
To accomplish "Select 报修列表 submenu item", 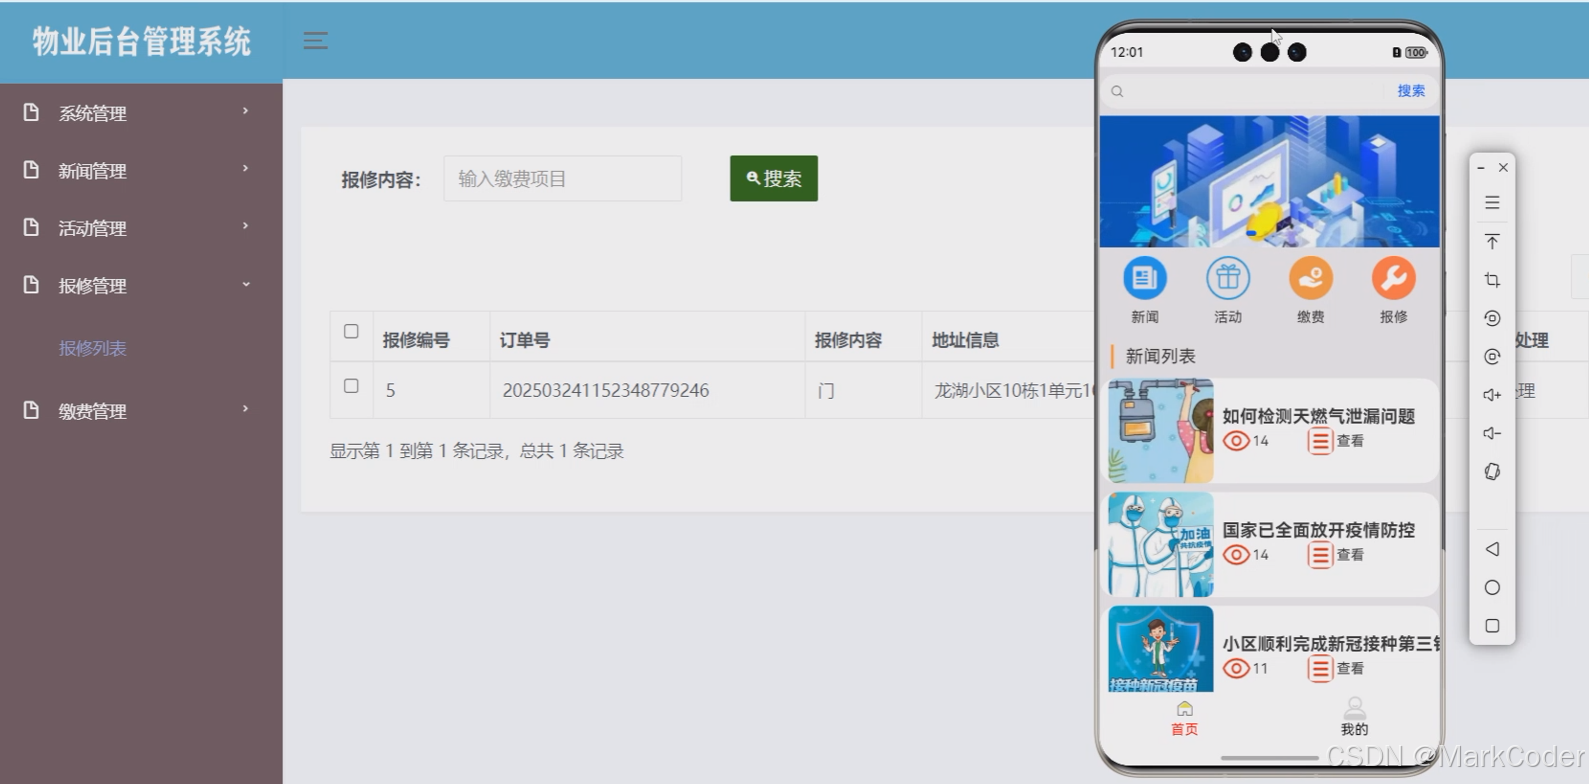I will [x=92, y=348].
